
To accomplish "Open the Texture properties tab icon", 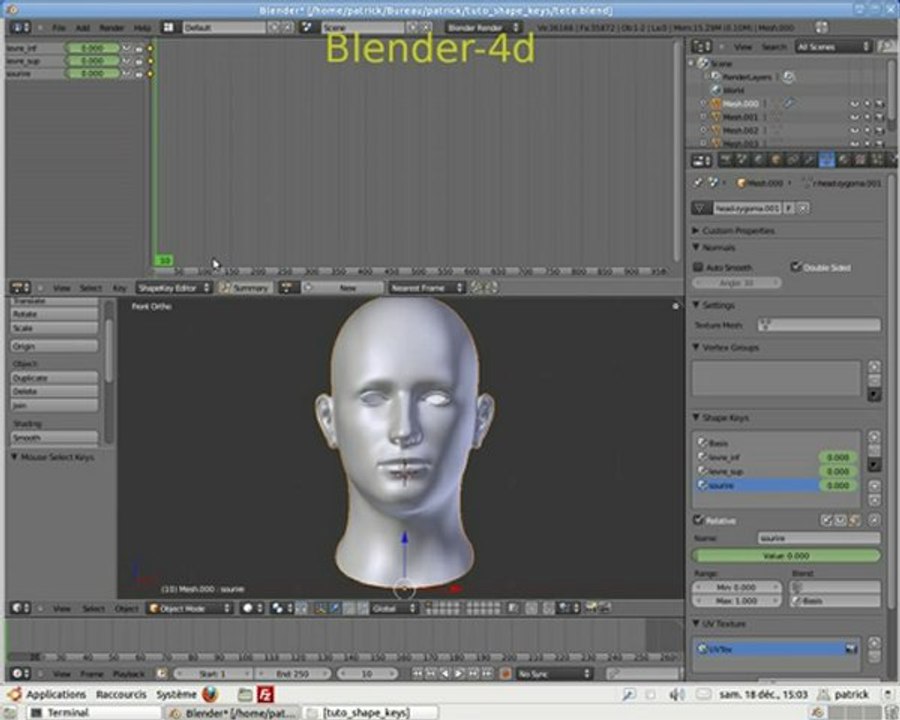I will (860, 160).
